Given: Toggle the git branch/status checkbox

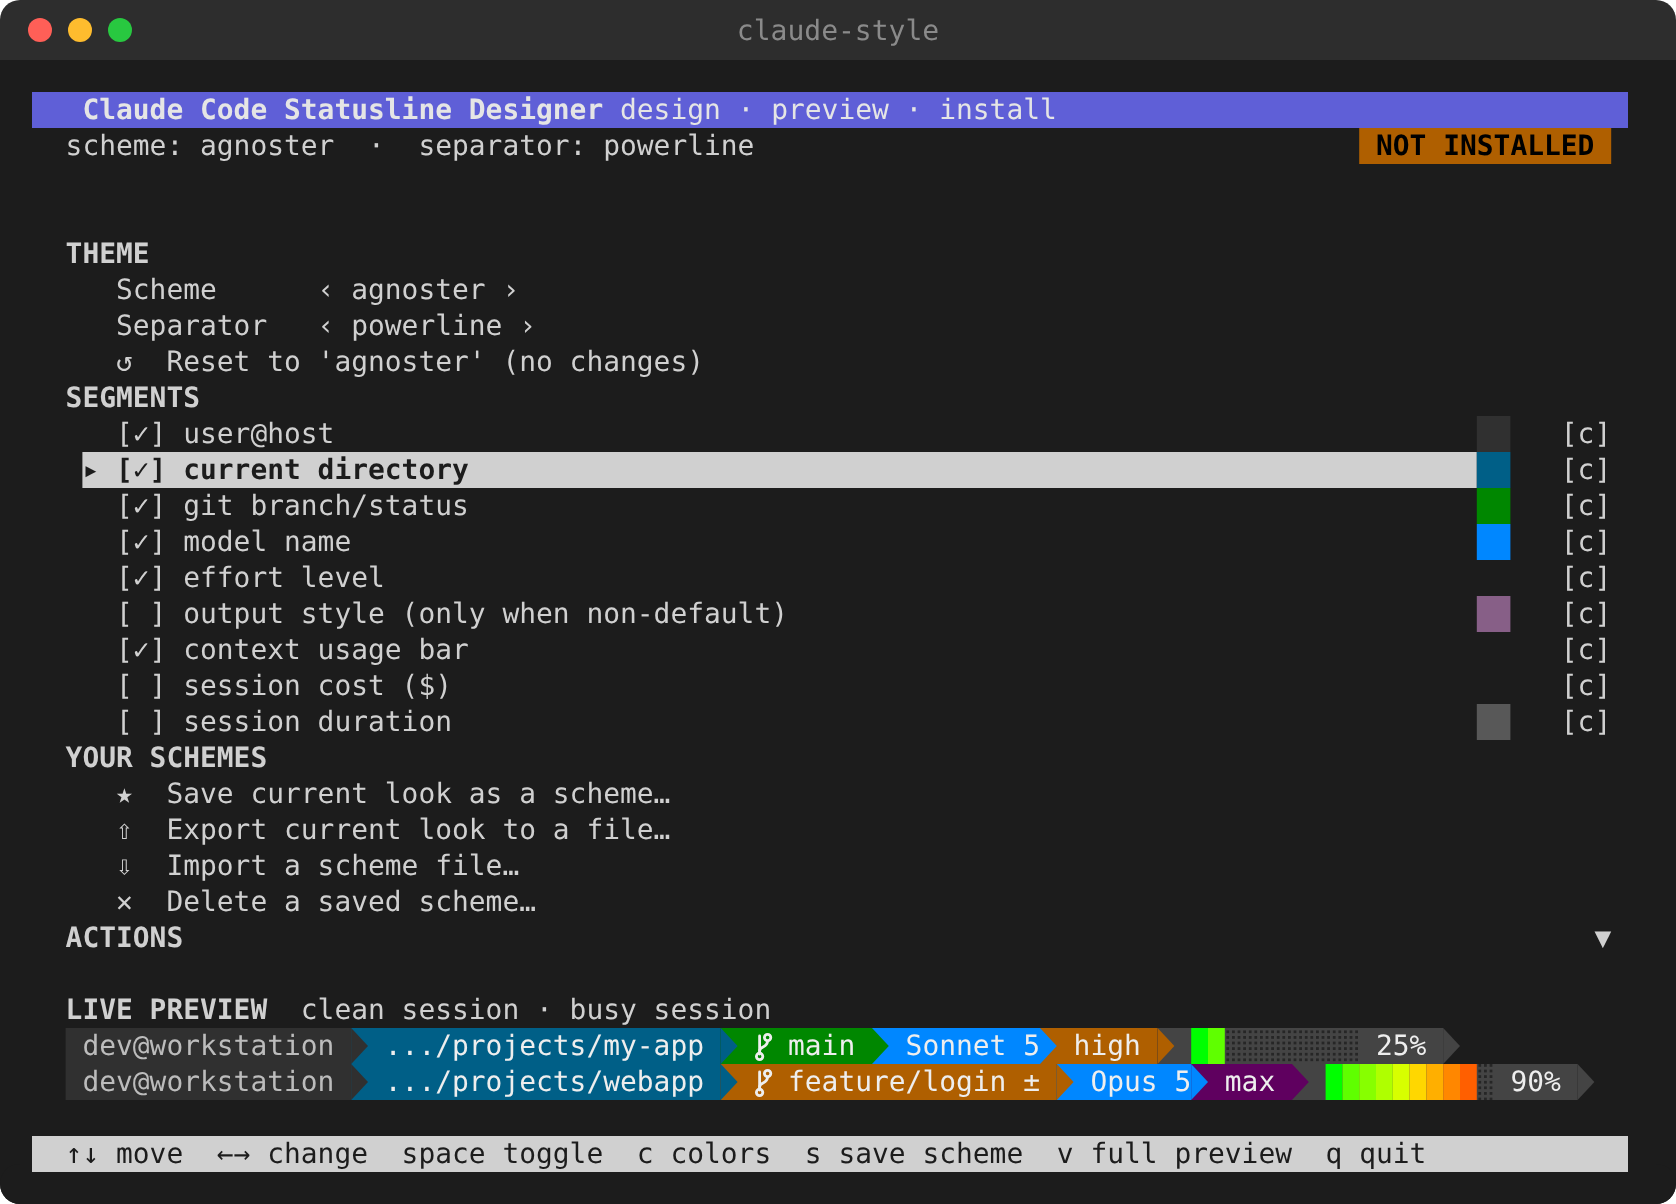Looking at the screenshot, I should click(x=141, y=506).
